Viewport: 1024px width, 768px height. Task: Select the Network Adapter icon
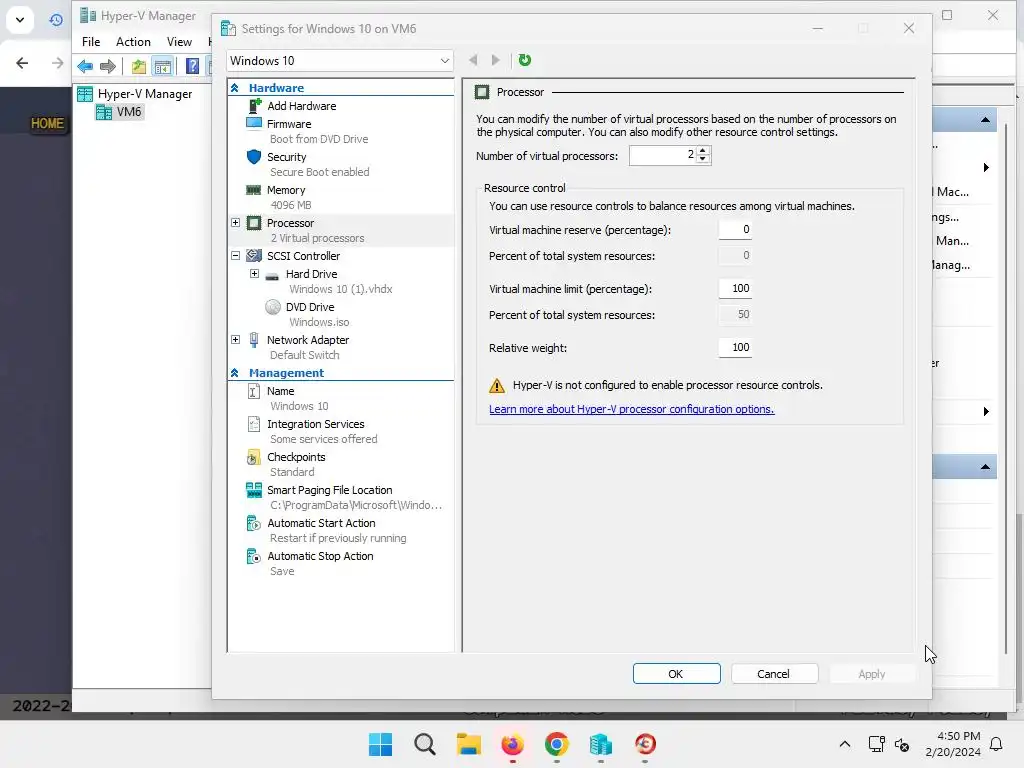(254, 340)
